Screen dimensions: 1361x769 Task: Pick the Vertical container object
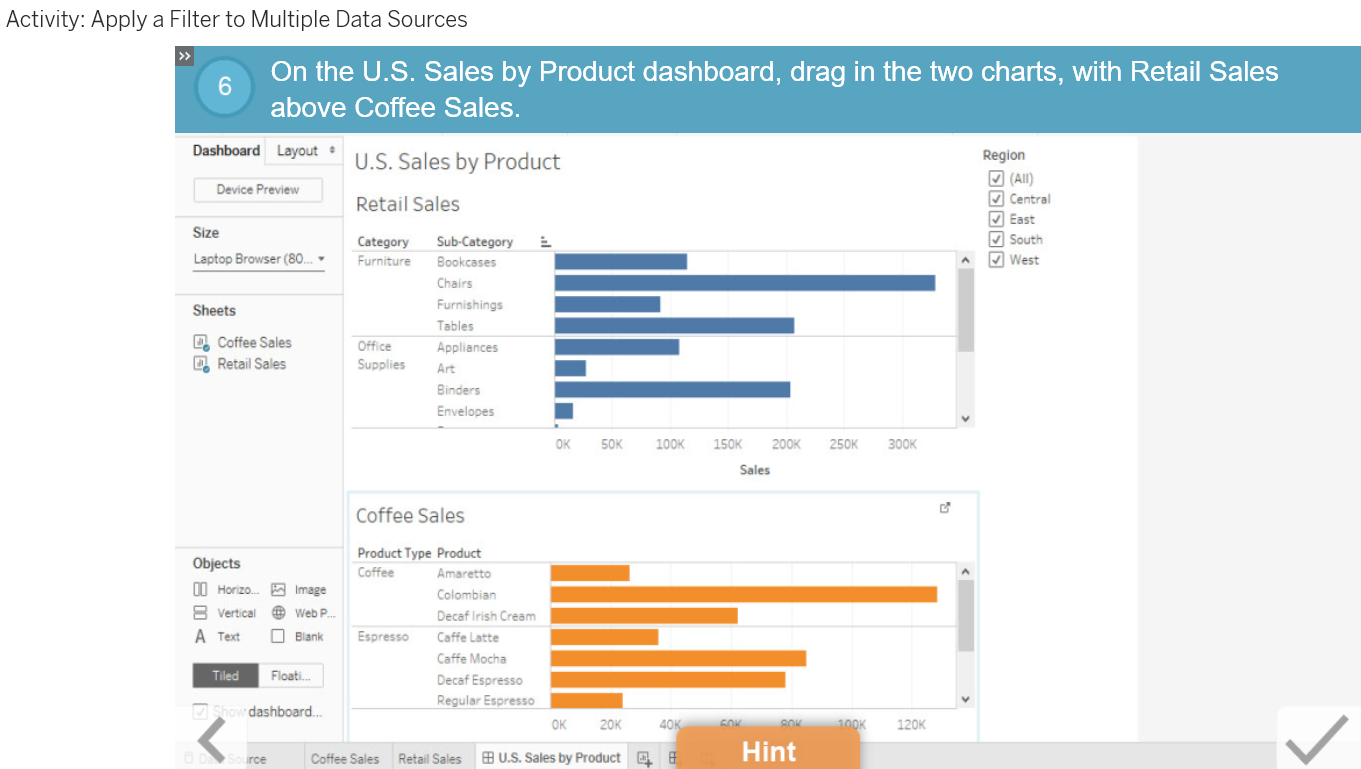(x=225, y=613)
